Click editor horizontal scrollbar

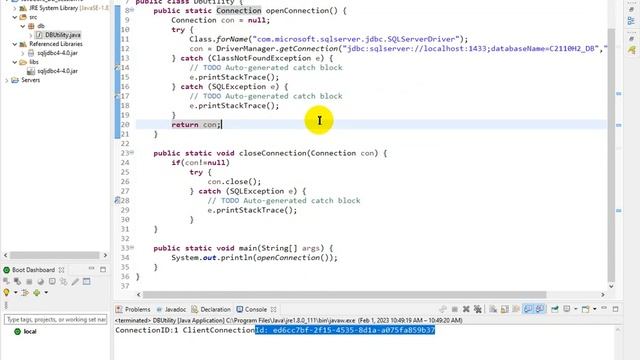[344, 295]
